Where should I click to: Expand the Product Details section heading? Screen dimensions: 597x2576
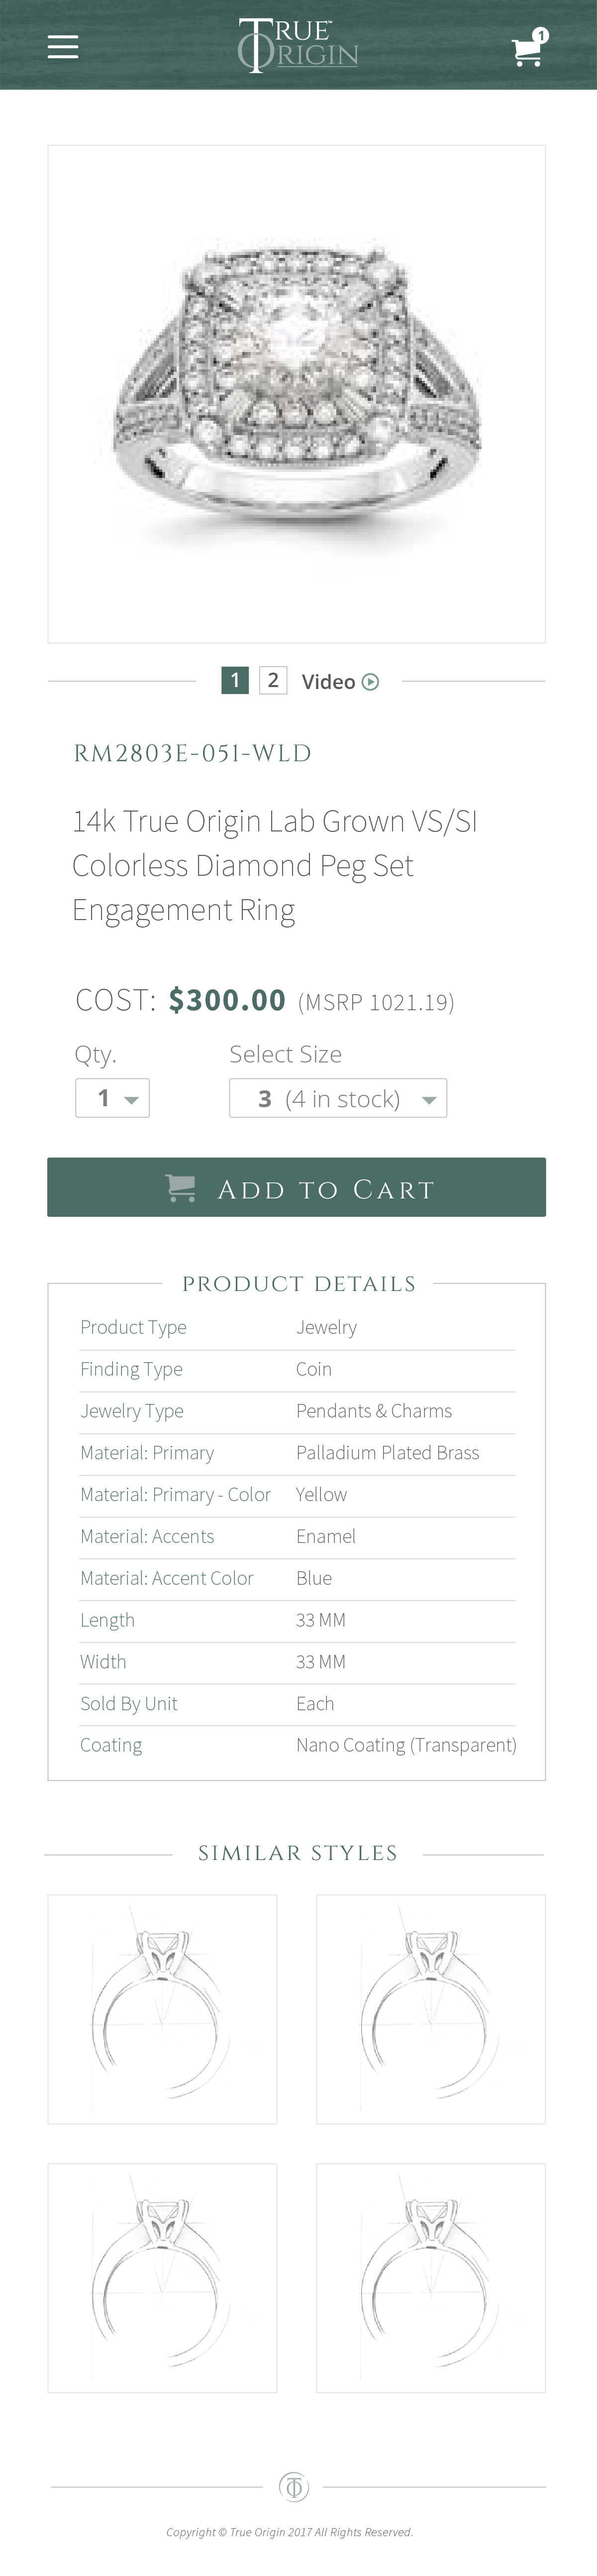tap(297, 1283)
